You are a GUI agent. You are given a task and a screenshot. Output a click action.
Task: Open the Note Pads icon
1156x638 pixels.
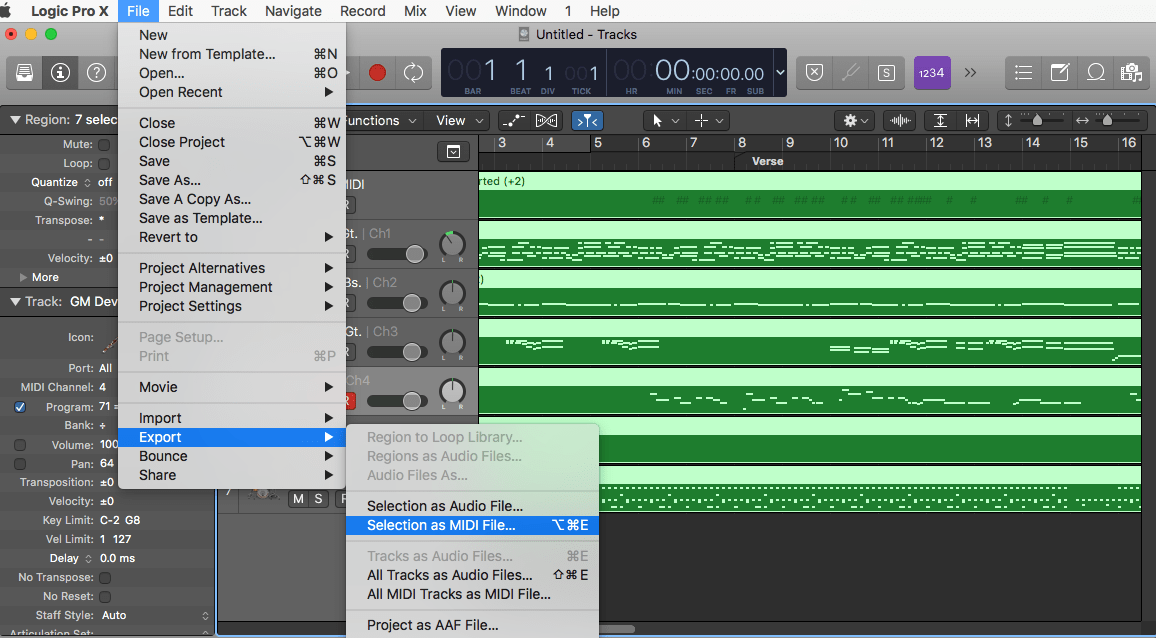click(x=1059, y=72)
